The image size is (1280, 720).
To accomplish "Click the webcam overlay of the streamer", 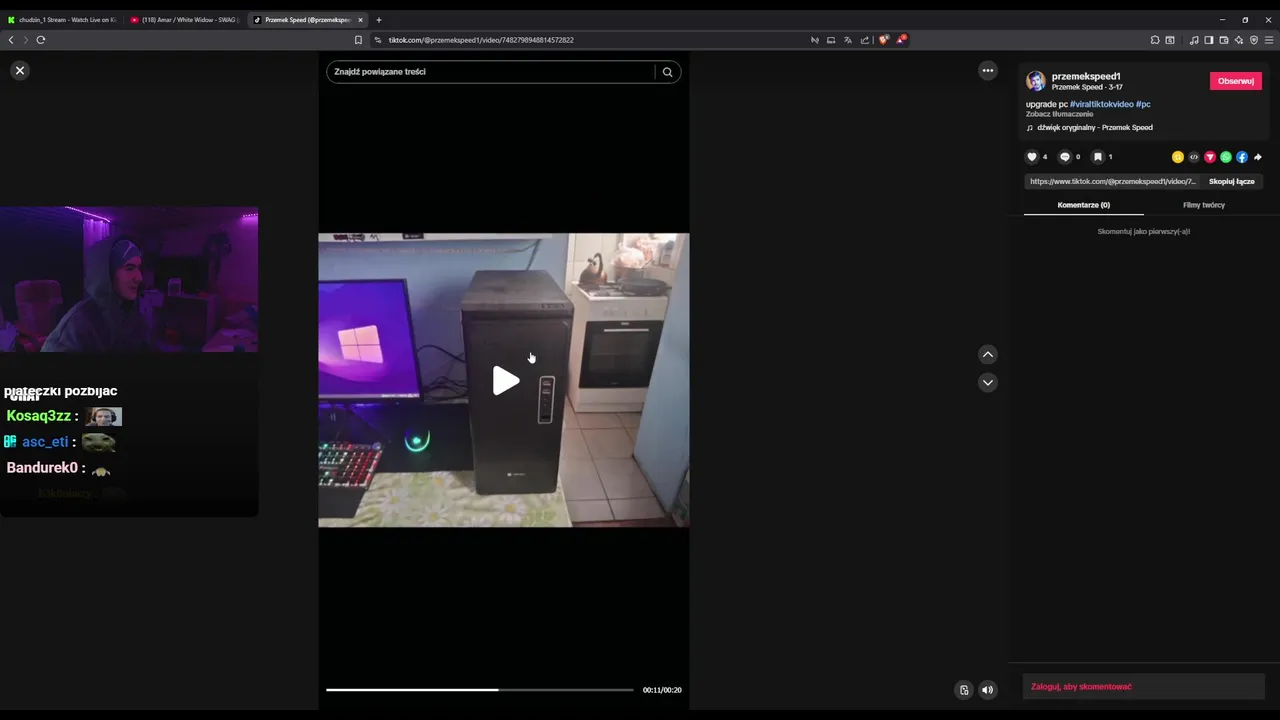I will pos(129,279).
